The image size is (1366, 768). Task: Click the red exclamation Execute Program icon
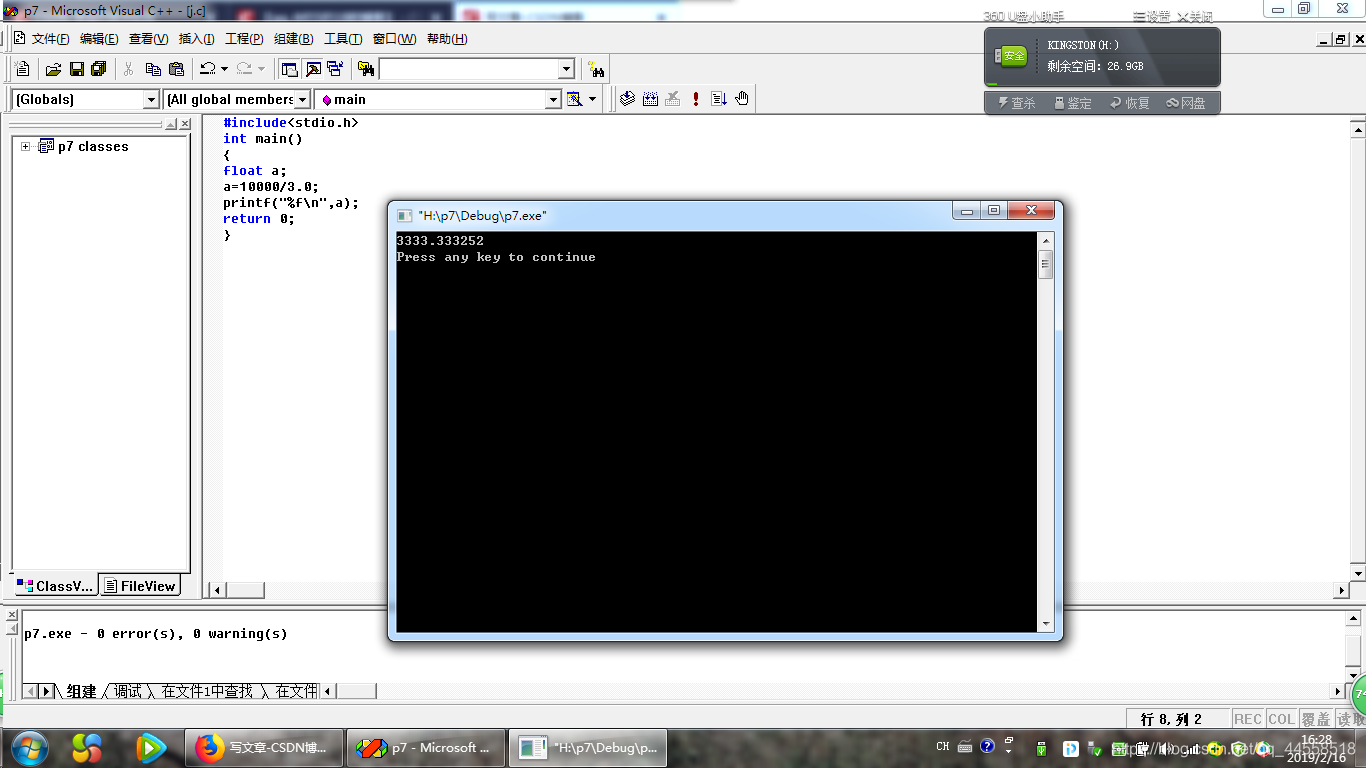[x=696, y=99]
